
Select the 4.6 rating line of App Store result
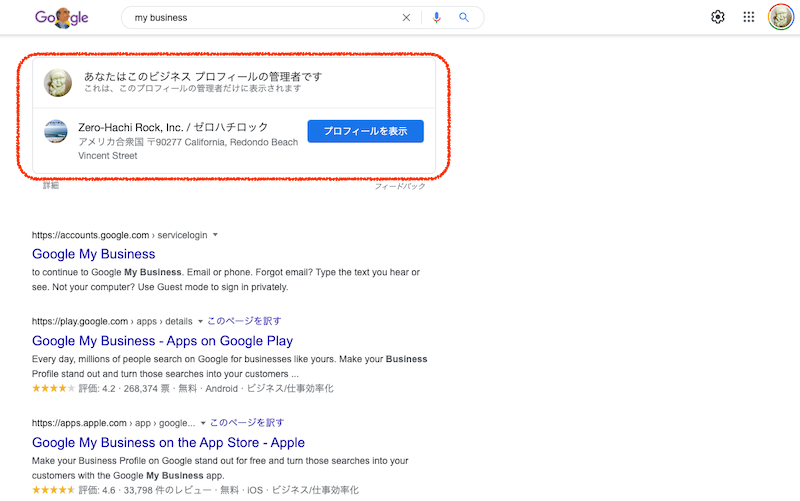click(195, 490)
